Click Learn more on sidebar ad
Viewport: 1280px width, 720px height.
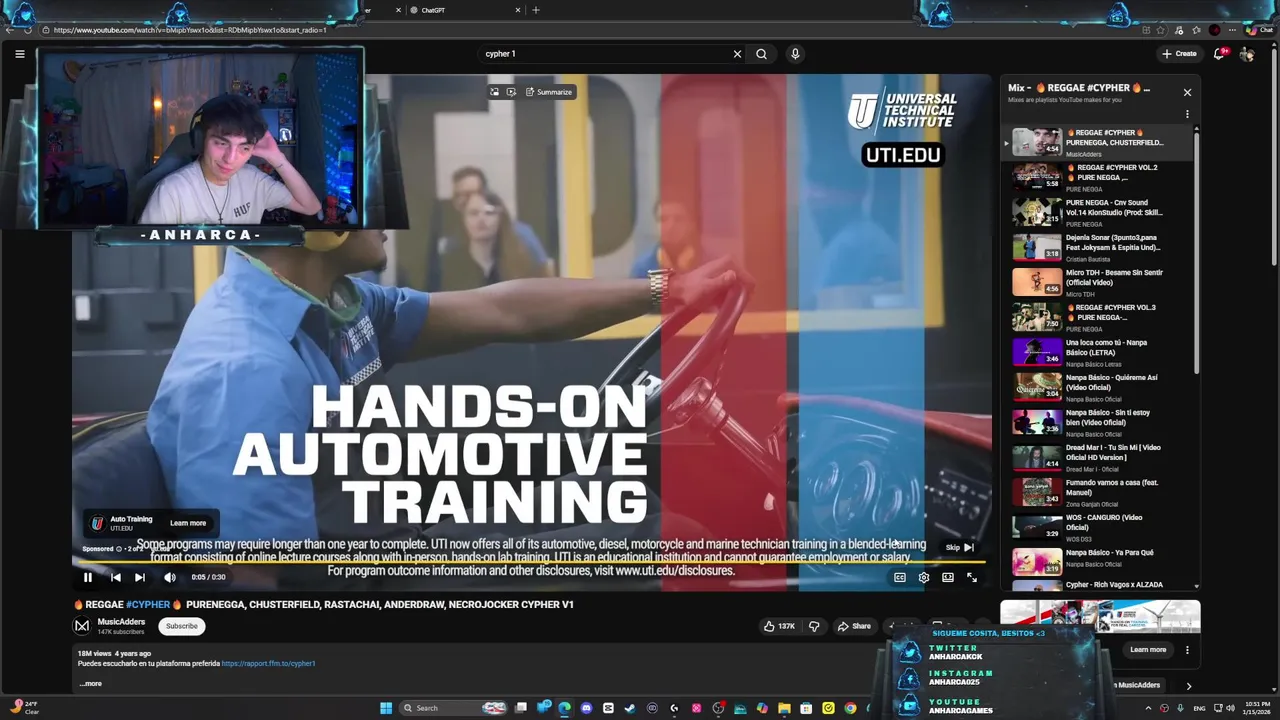(1148, 650)
